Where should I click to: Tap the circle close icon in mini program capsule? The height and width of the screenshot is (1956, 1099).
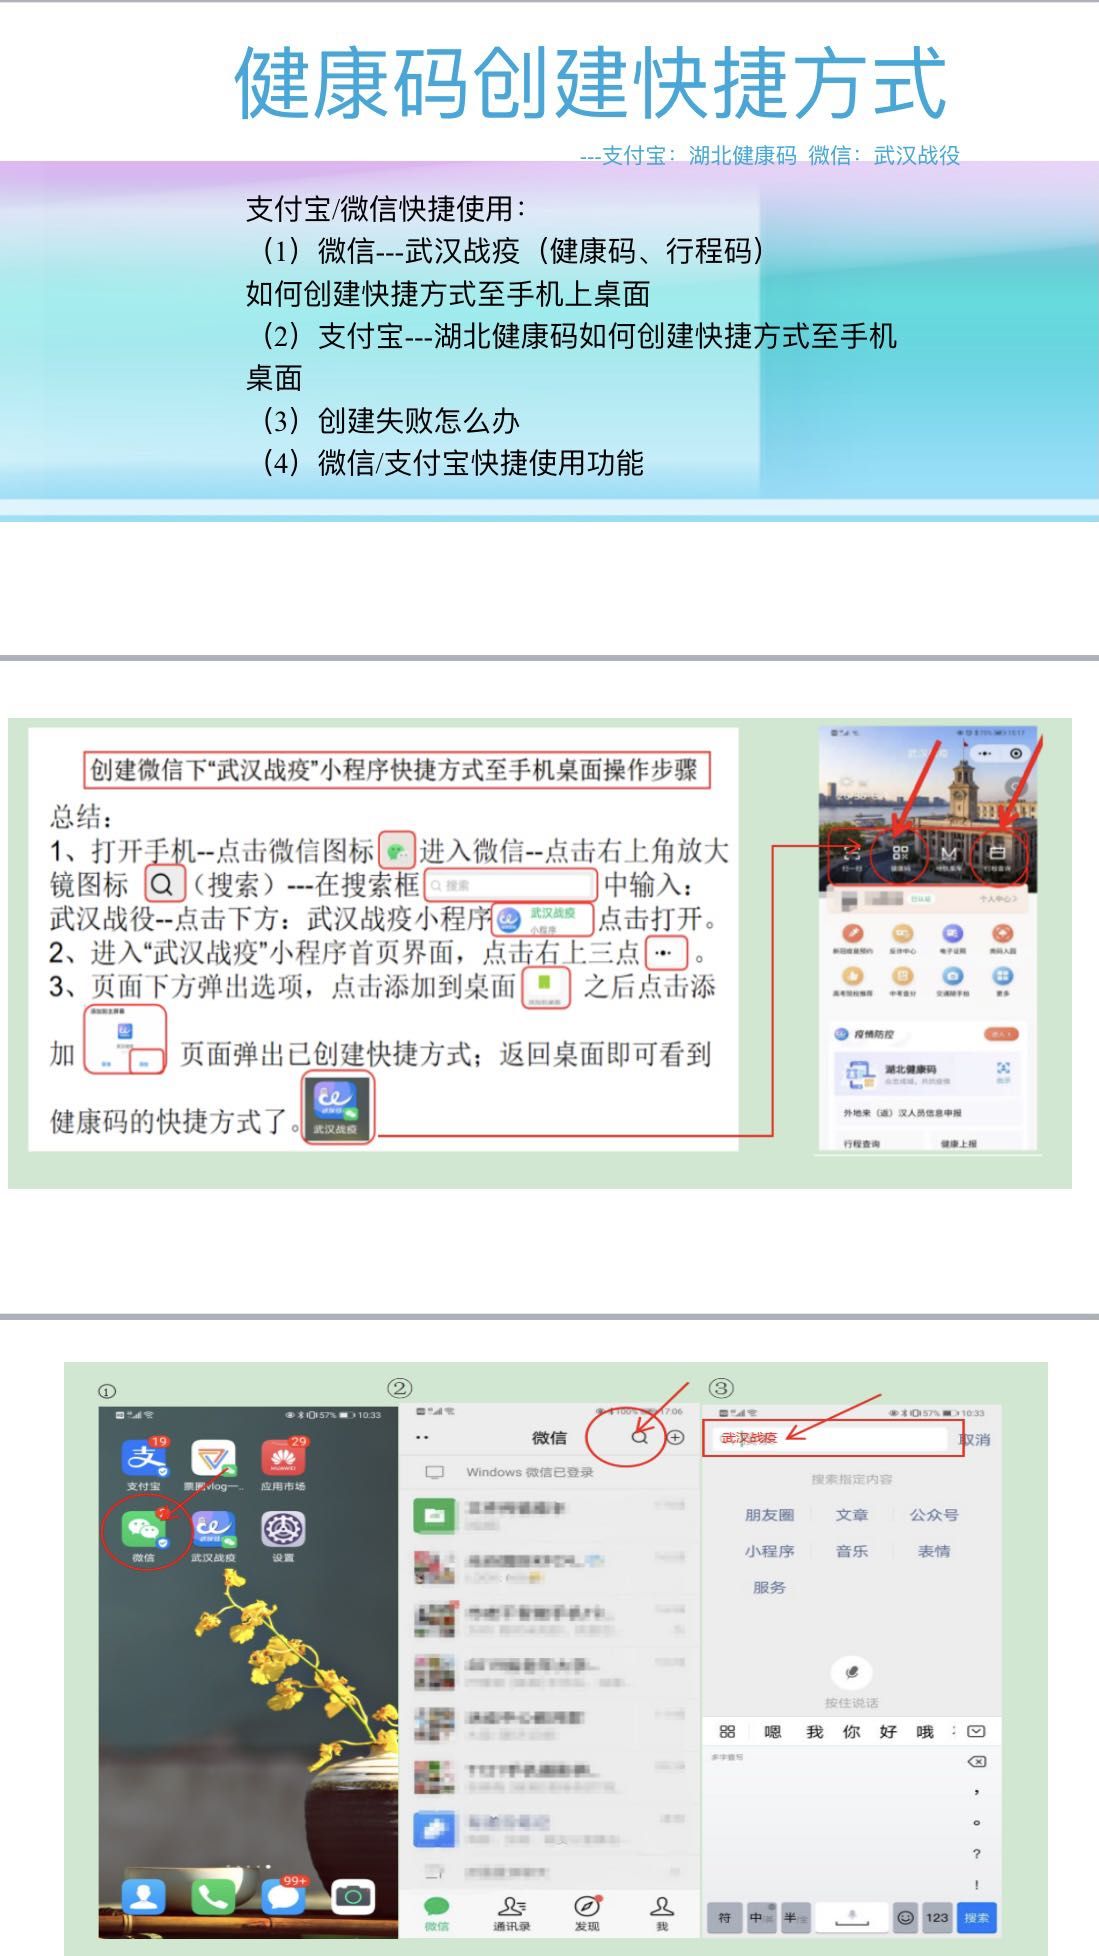[1016, 754]
